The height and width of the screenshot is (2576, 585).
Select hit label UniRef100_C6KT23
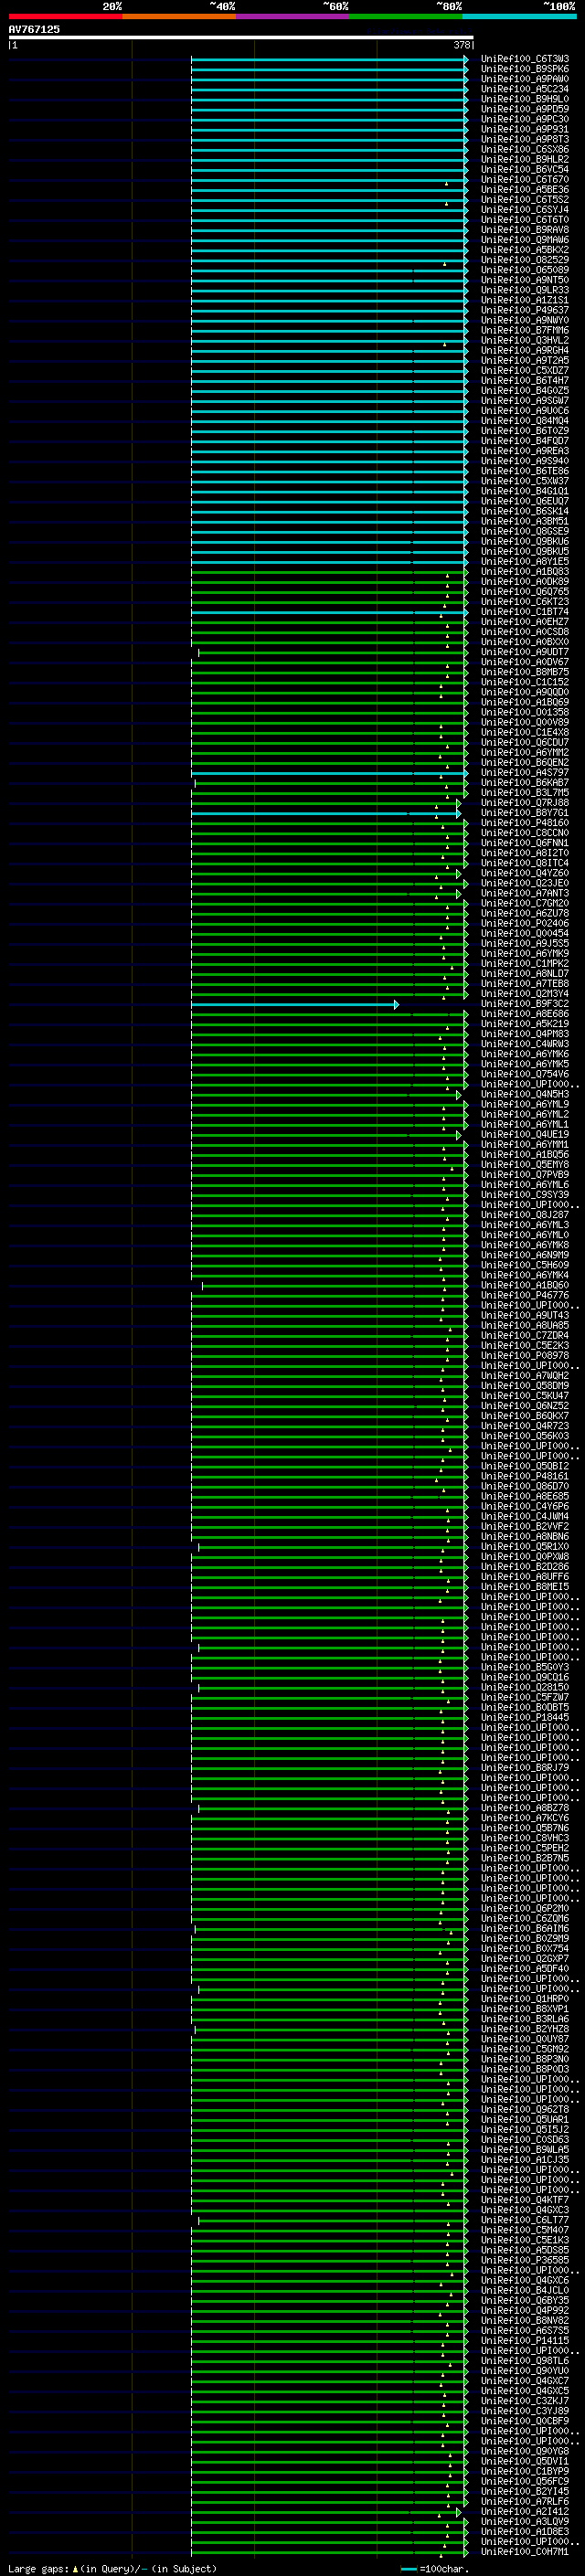525,602
